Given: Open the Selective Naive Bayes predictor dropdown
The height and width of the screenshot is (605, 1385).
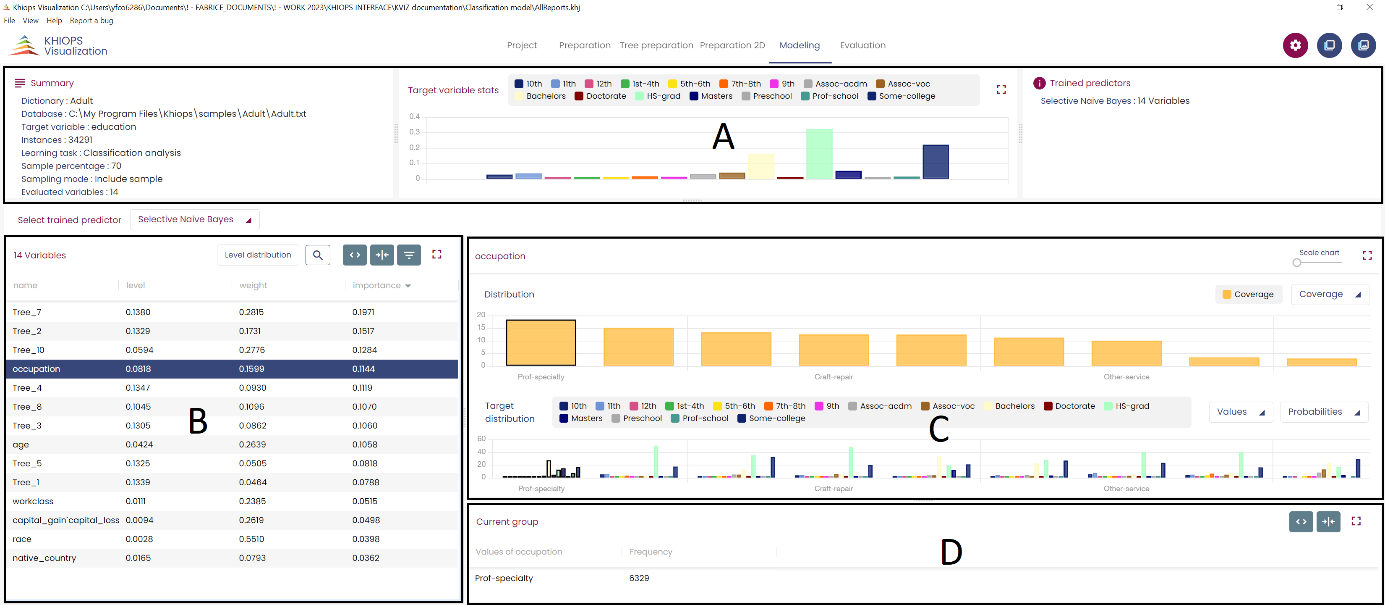Looking at the screenshot, I should pos(194,219).
